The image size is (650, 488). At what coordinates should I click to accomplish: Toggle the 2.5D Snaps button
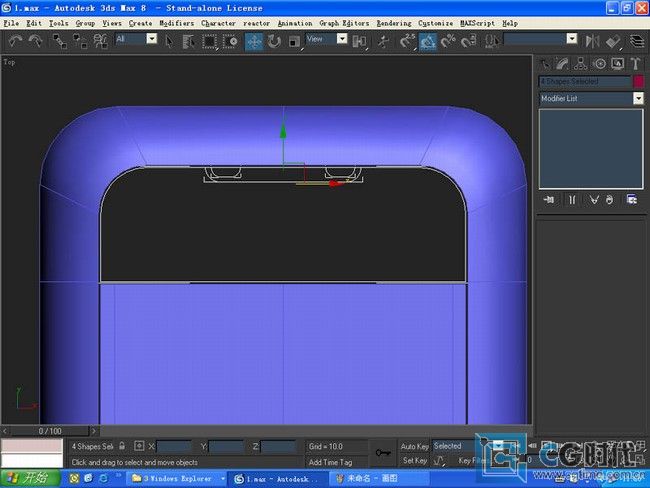point(407,41)
